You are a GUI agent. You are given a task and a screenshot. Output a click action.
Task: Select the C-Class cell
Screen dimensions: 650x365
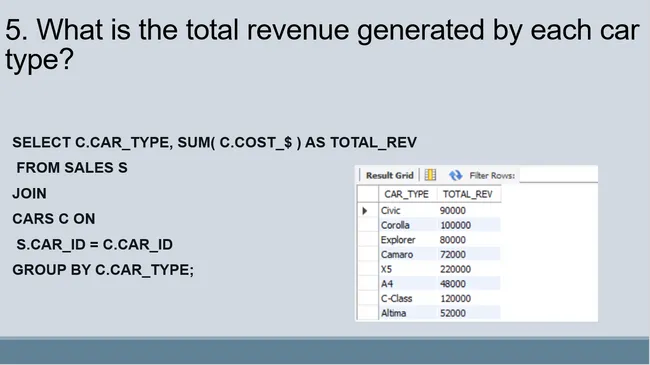pyautogui.click(x=407, y=298)
